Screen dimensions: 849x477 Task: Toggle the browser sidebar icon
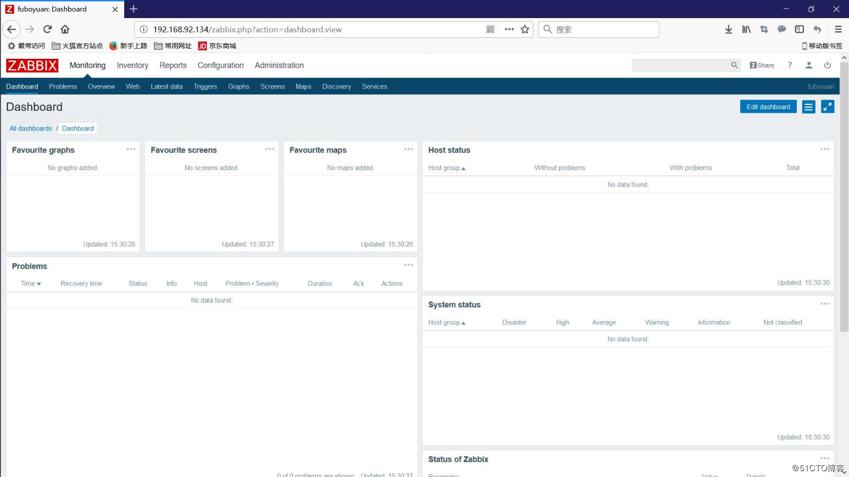click(x=799, y=29)
